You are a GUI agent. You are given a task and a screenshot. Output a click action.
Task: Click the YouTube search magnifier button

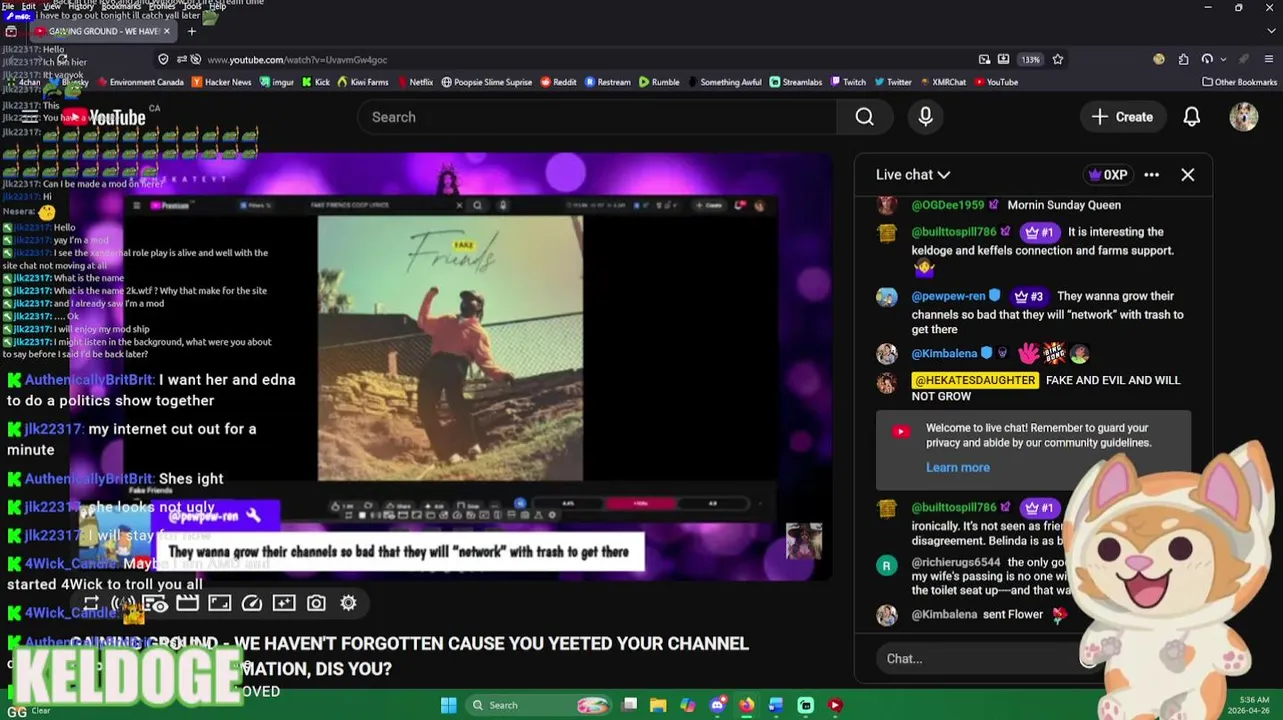pos(864,117)
